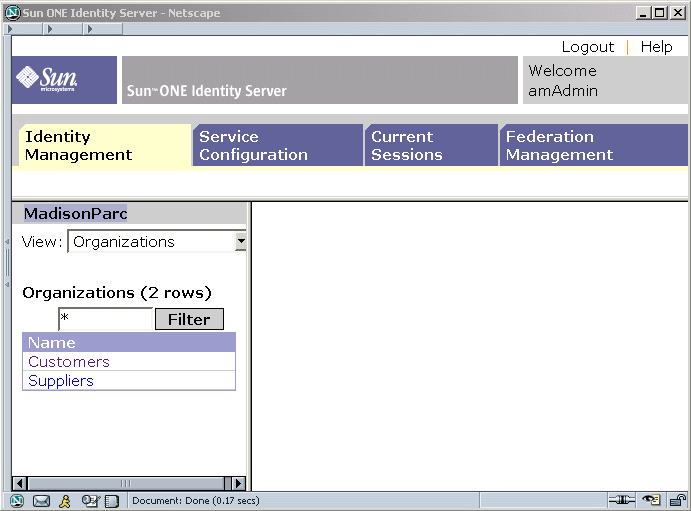The image size is (691, 511).
Task: Select the MadisonParc organization heading
Action: [75, 214]
